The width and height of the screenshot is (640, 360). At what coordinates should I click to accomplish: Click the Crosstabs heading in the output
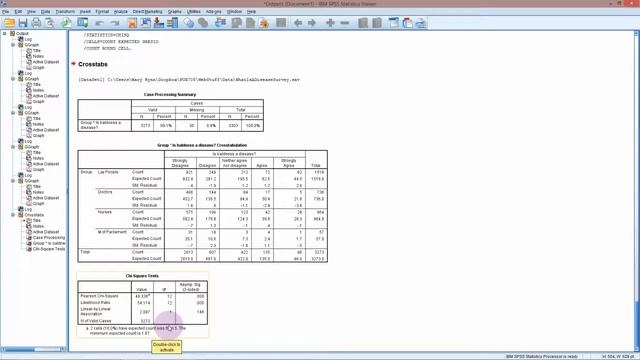coord(93,64)
